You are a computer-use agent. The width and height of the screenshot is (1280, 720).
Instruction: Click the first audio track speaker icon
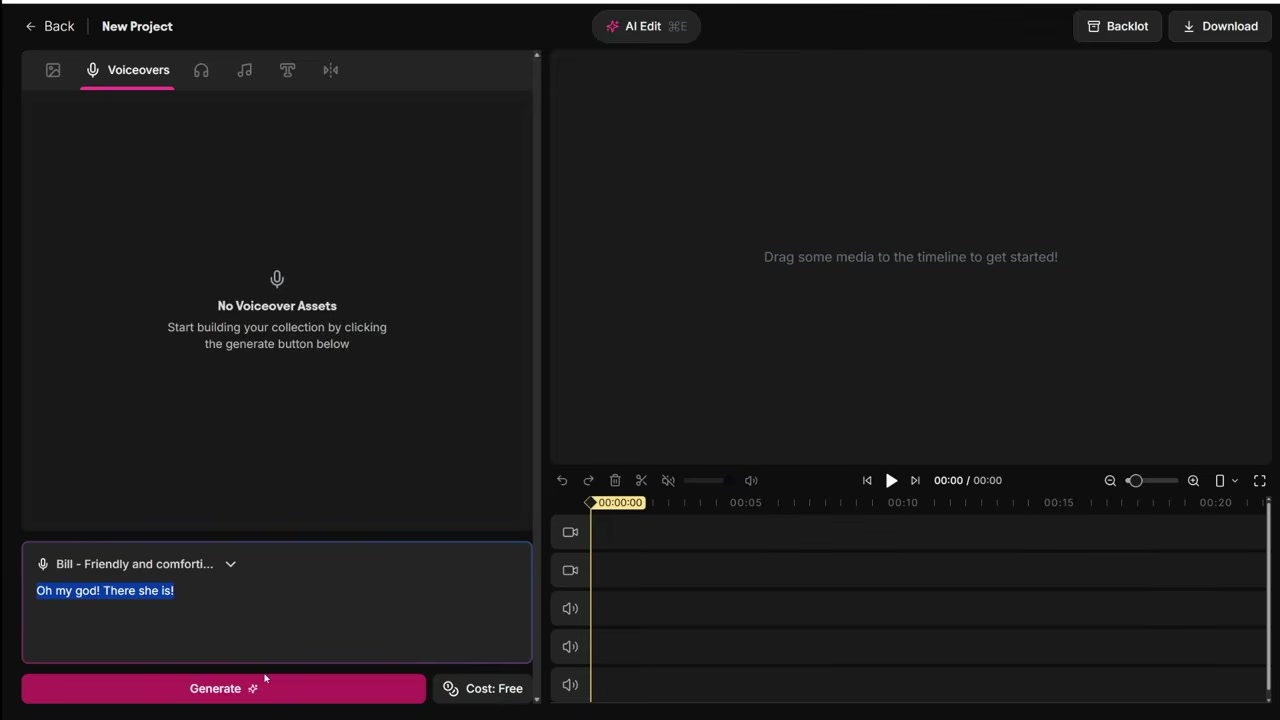tap(570, 608)
